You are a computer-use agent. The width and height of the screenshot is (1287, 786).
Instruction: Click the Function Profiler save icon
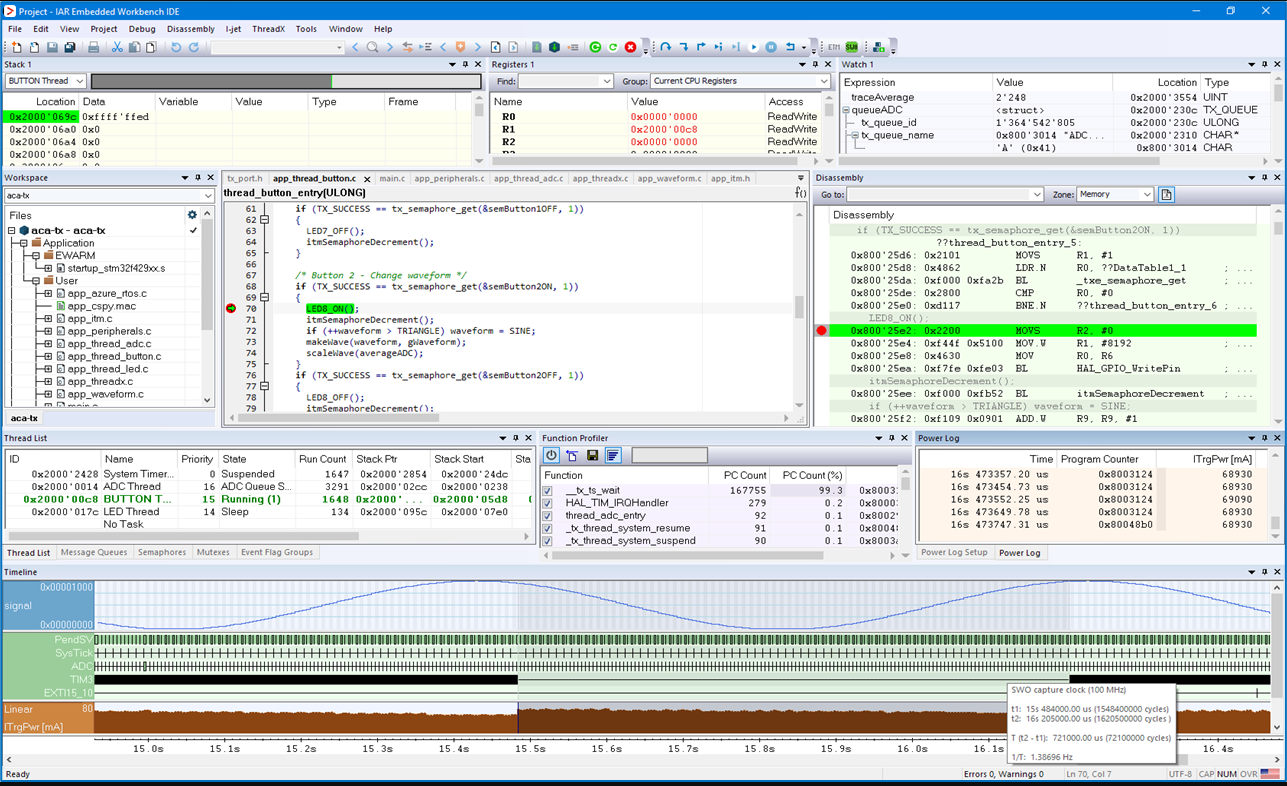(x=592, y=456)
